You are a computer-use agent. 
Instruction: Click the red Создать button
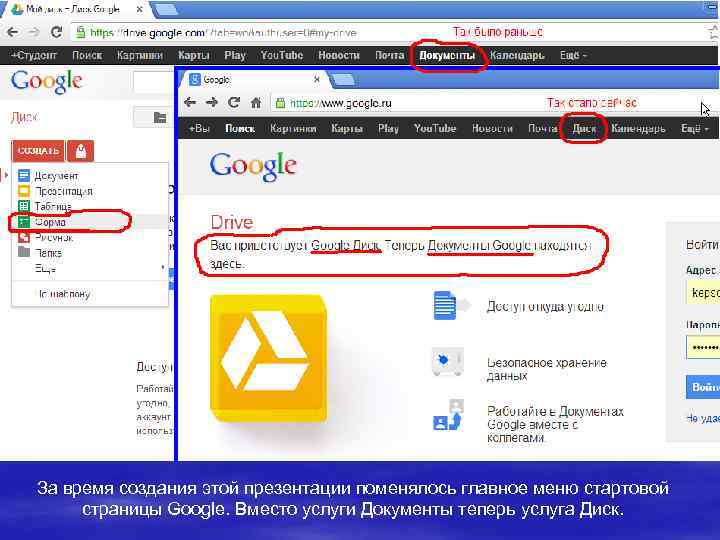(38, 151)
